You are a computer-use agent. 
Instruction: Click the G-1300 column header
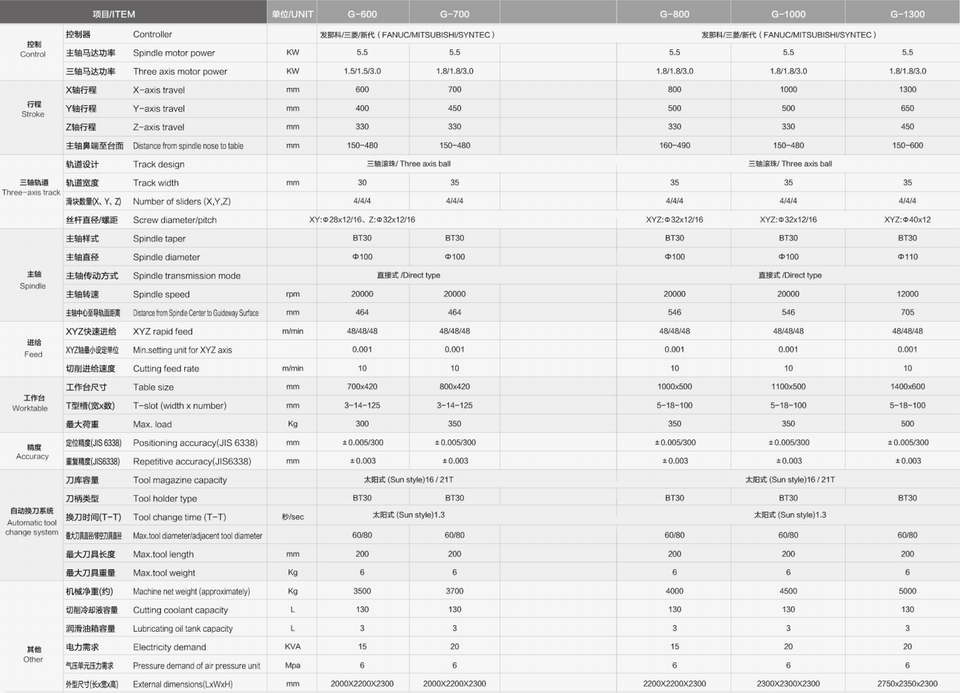click(907, 12)
